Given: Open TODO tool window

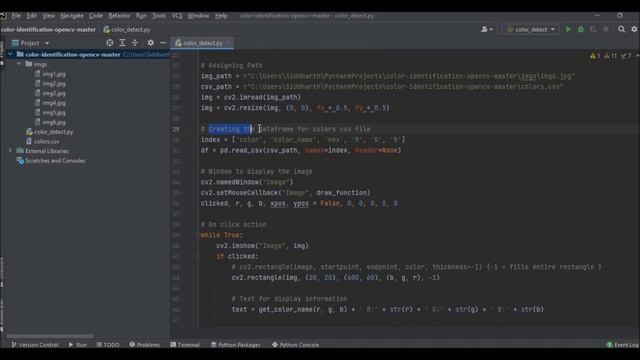Looking at the screenshot, I should click(x=108, y=344).
